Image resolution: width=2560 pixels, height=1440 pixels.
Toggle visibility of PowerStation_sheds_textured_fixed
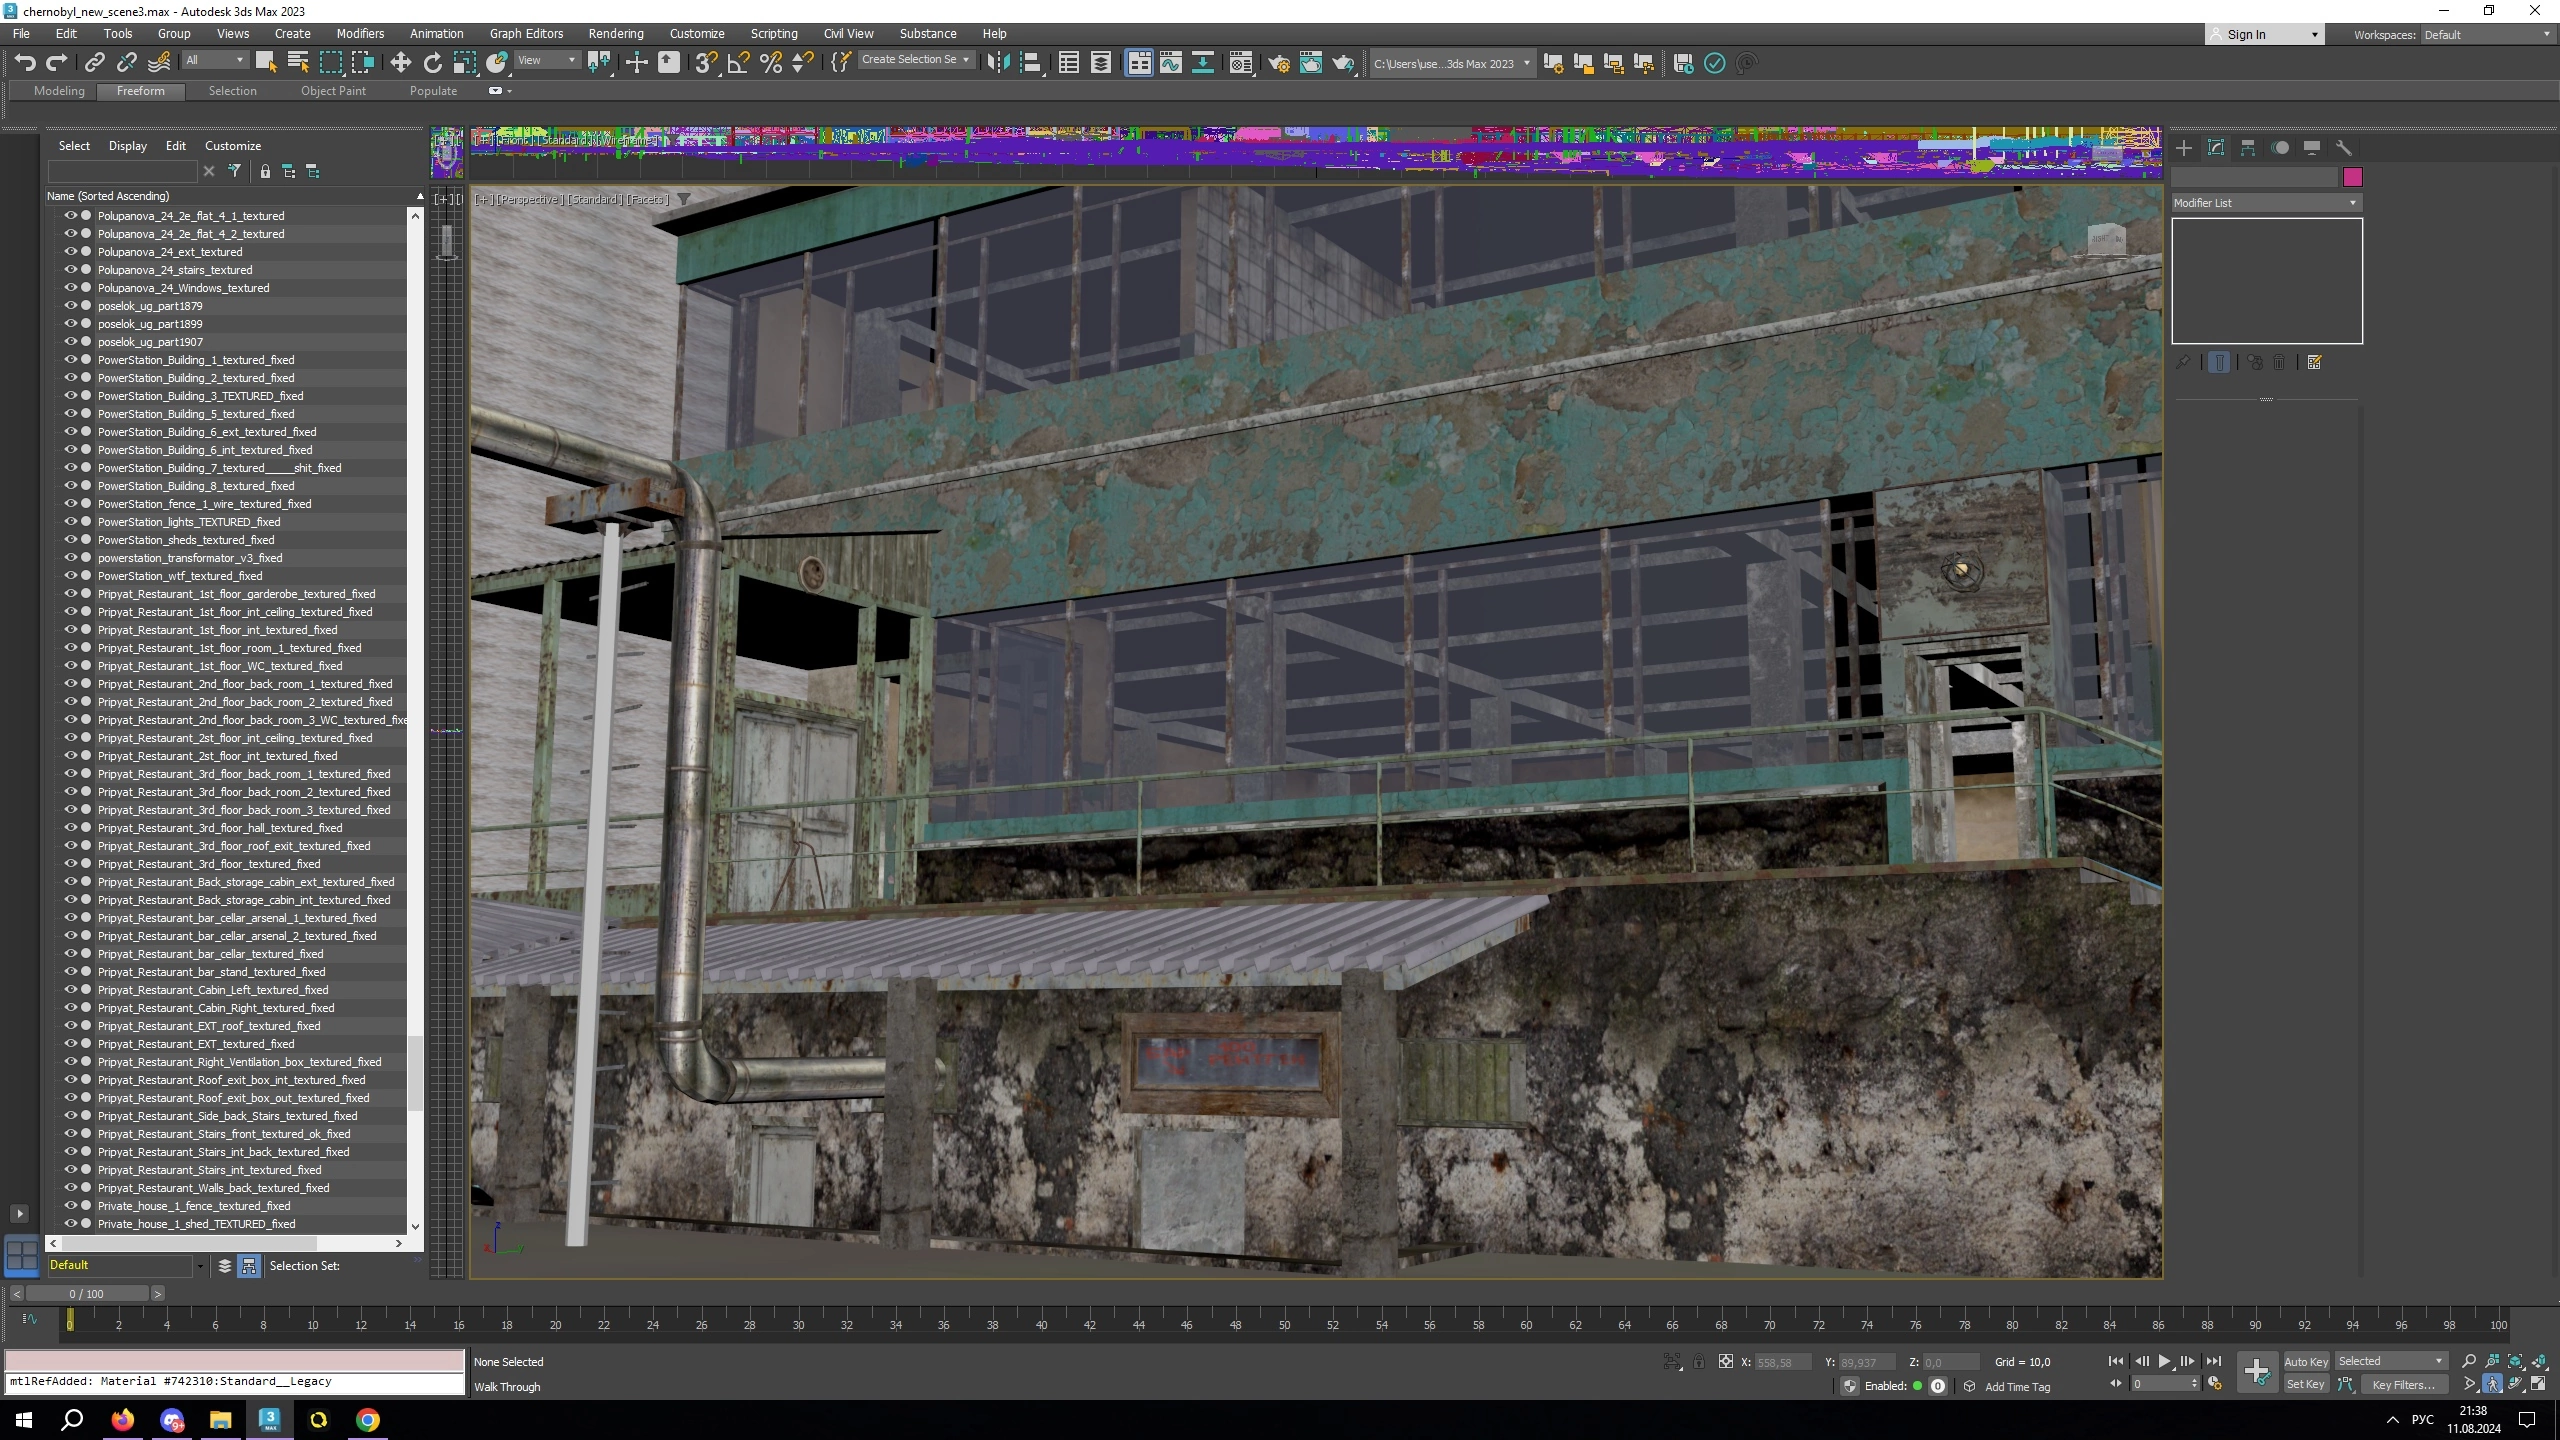[x=71, y=540]
